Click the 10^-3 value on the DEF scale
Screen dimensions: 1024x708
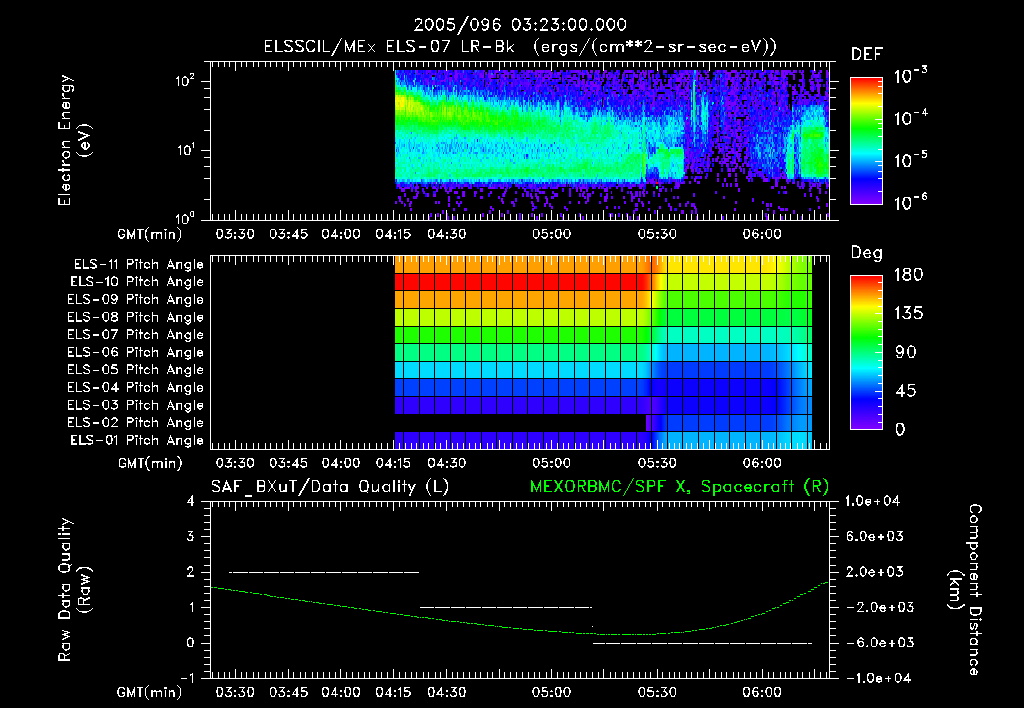pyautogui.click(x=910, y=75)
